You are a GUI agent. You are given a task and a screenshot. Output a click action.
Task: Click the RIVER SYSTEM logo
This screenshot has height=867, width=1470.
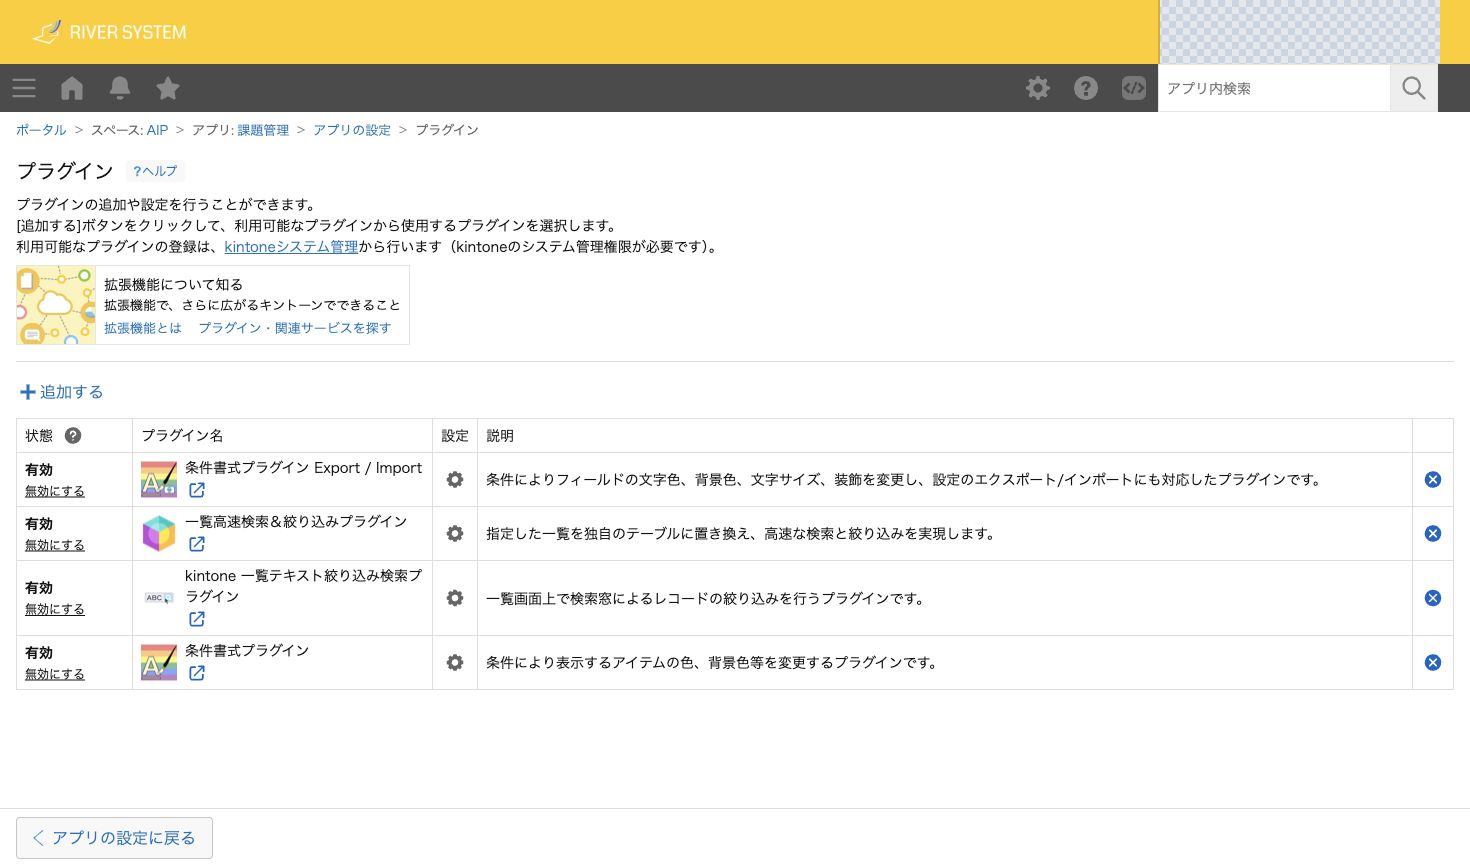tap(110, 32)
